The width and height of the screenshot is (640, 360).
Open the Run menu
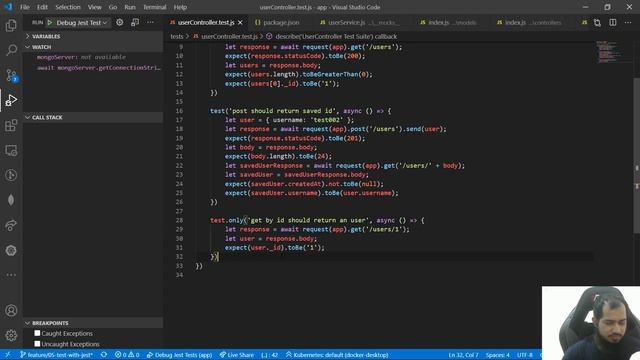(x=130, y=7)
